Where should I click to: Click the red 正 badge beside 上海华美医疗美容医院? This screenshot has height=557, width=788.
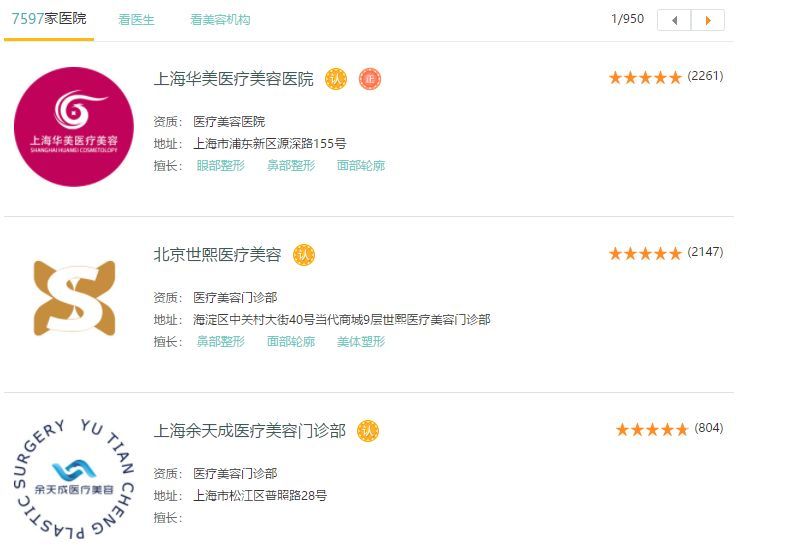370,79
